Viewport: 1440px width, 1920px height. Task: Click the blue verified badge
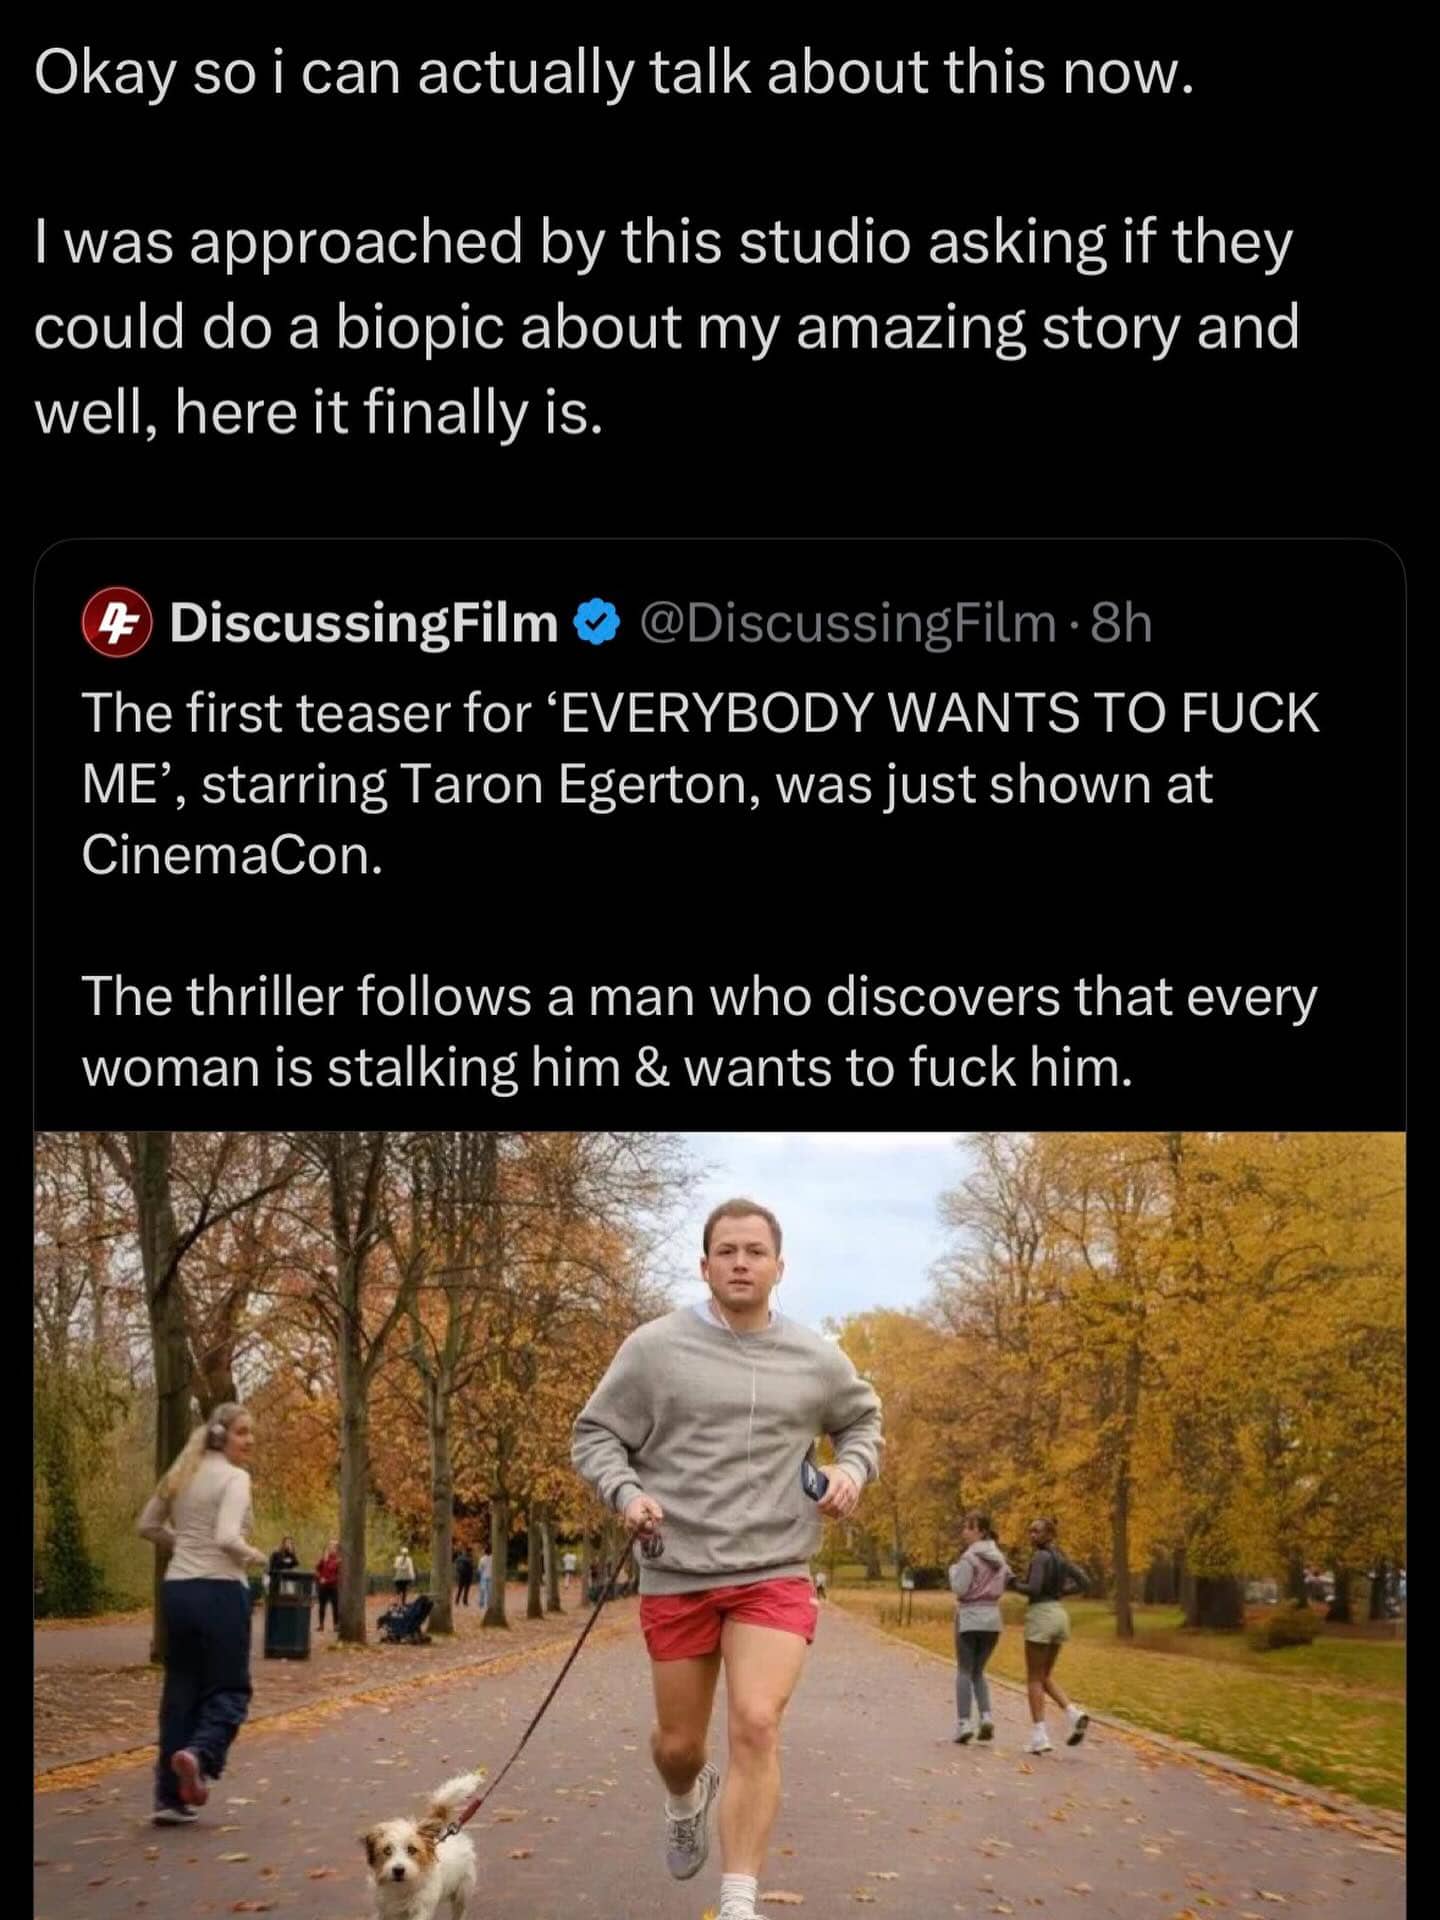click(597, 623)
